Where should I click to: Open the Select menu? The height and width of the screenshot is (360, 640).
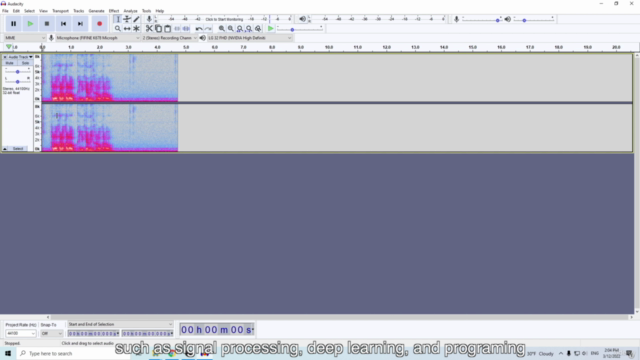(x=29, y=11)
